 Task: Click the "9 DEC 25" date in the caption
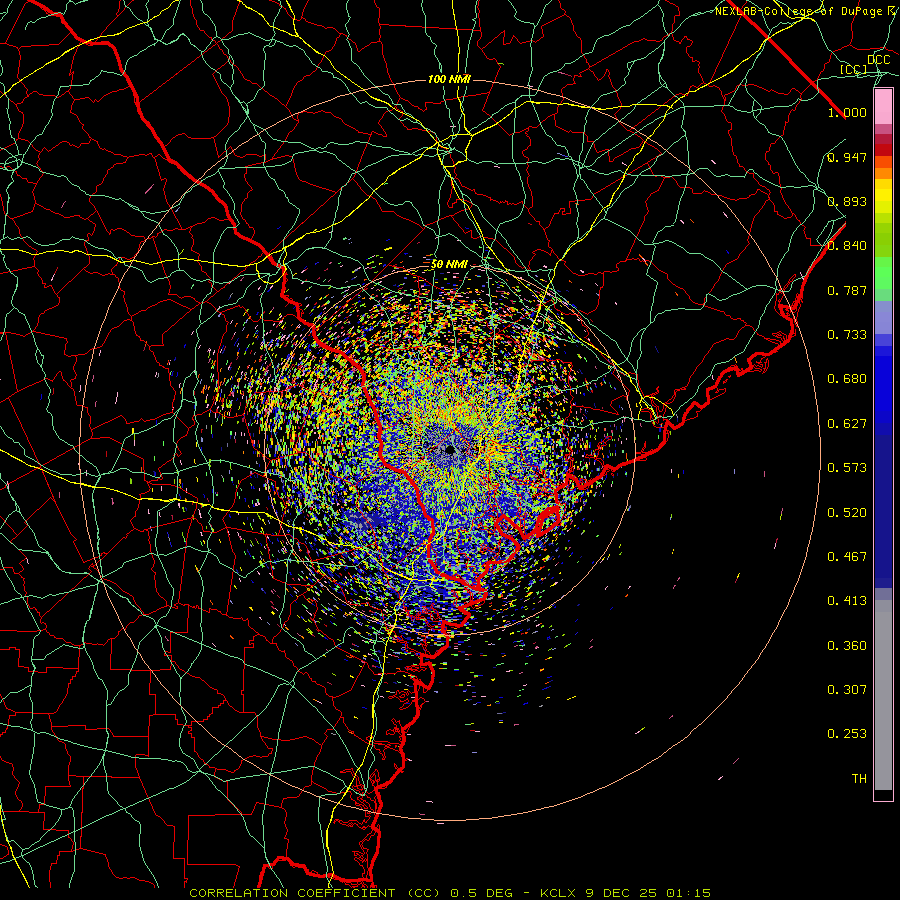coord(622,893)
